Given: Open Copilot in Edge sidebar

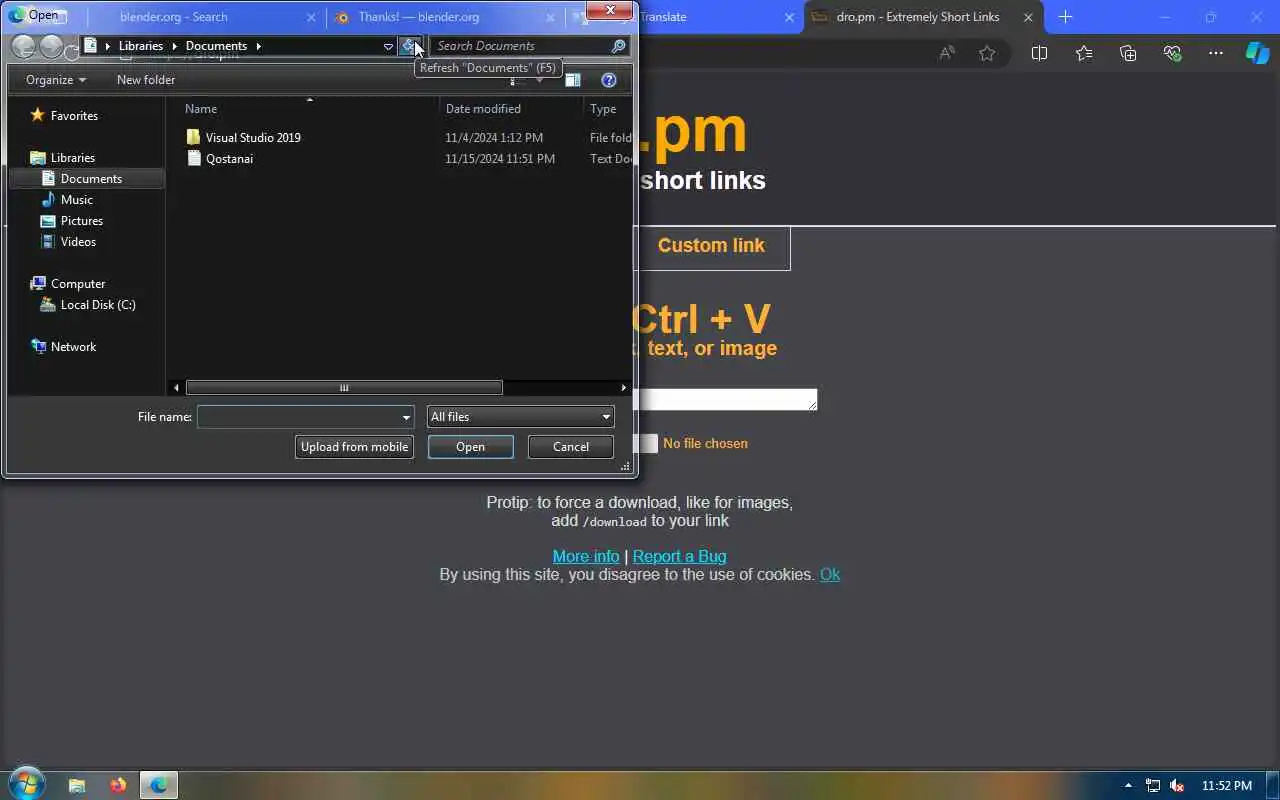Looking at the screenshot, I should click(1257, 53).
